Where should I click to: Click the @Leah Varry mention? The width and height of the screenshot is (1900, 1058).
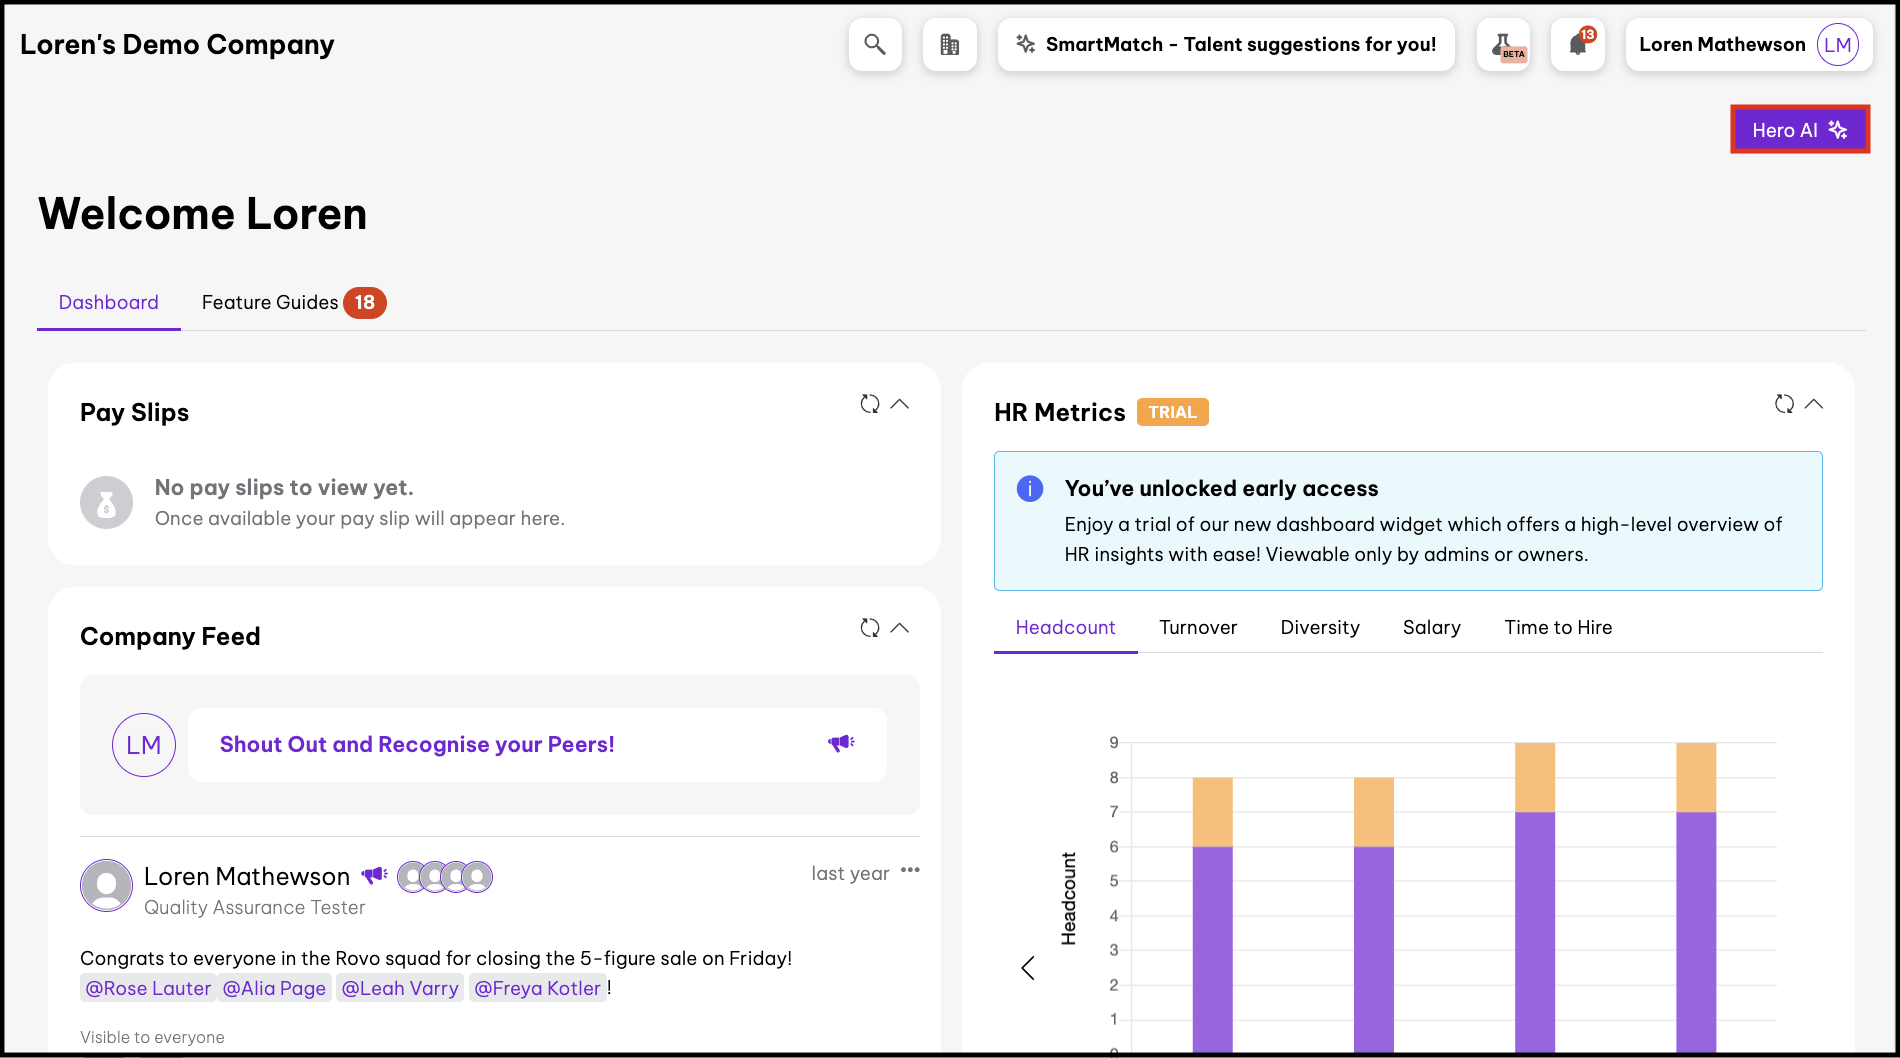400,988
